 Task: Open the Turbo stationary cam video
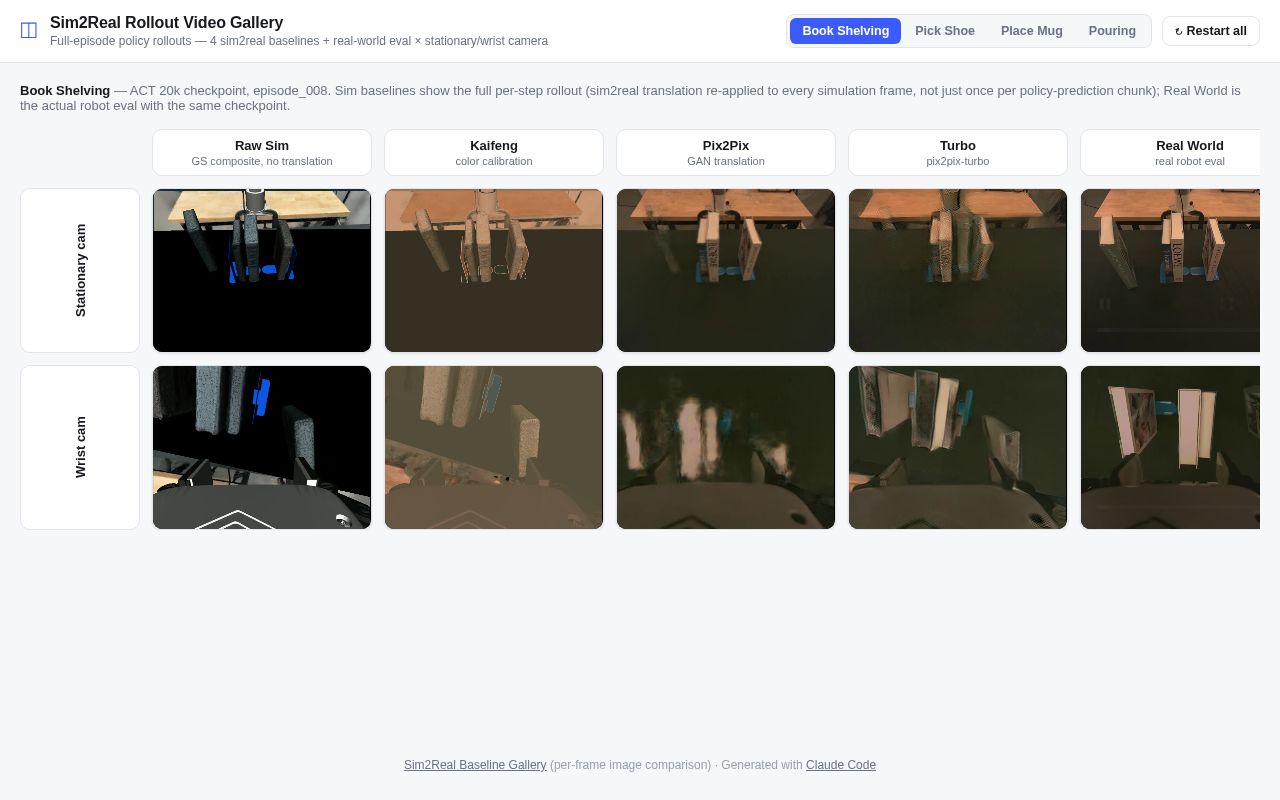point(958,271)
